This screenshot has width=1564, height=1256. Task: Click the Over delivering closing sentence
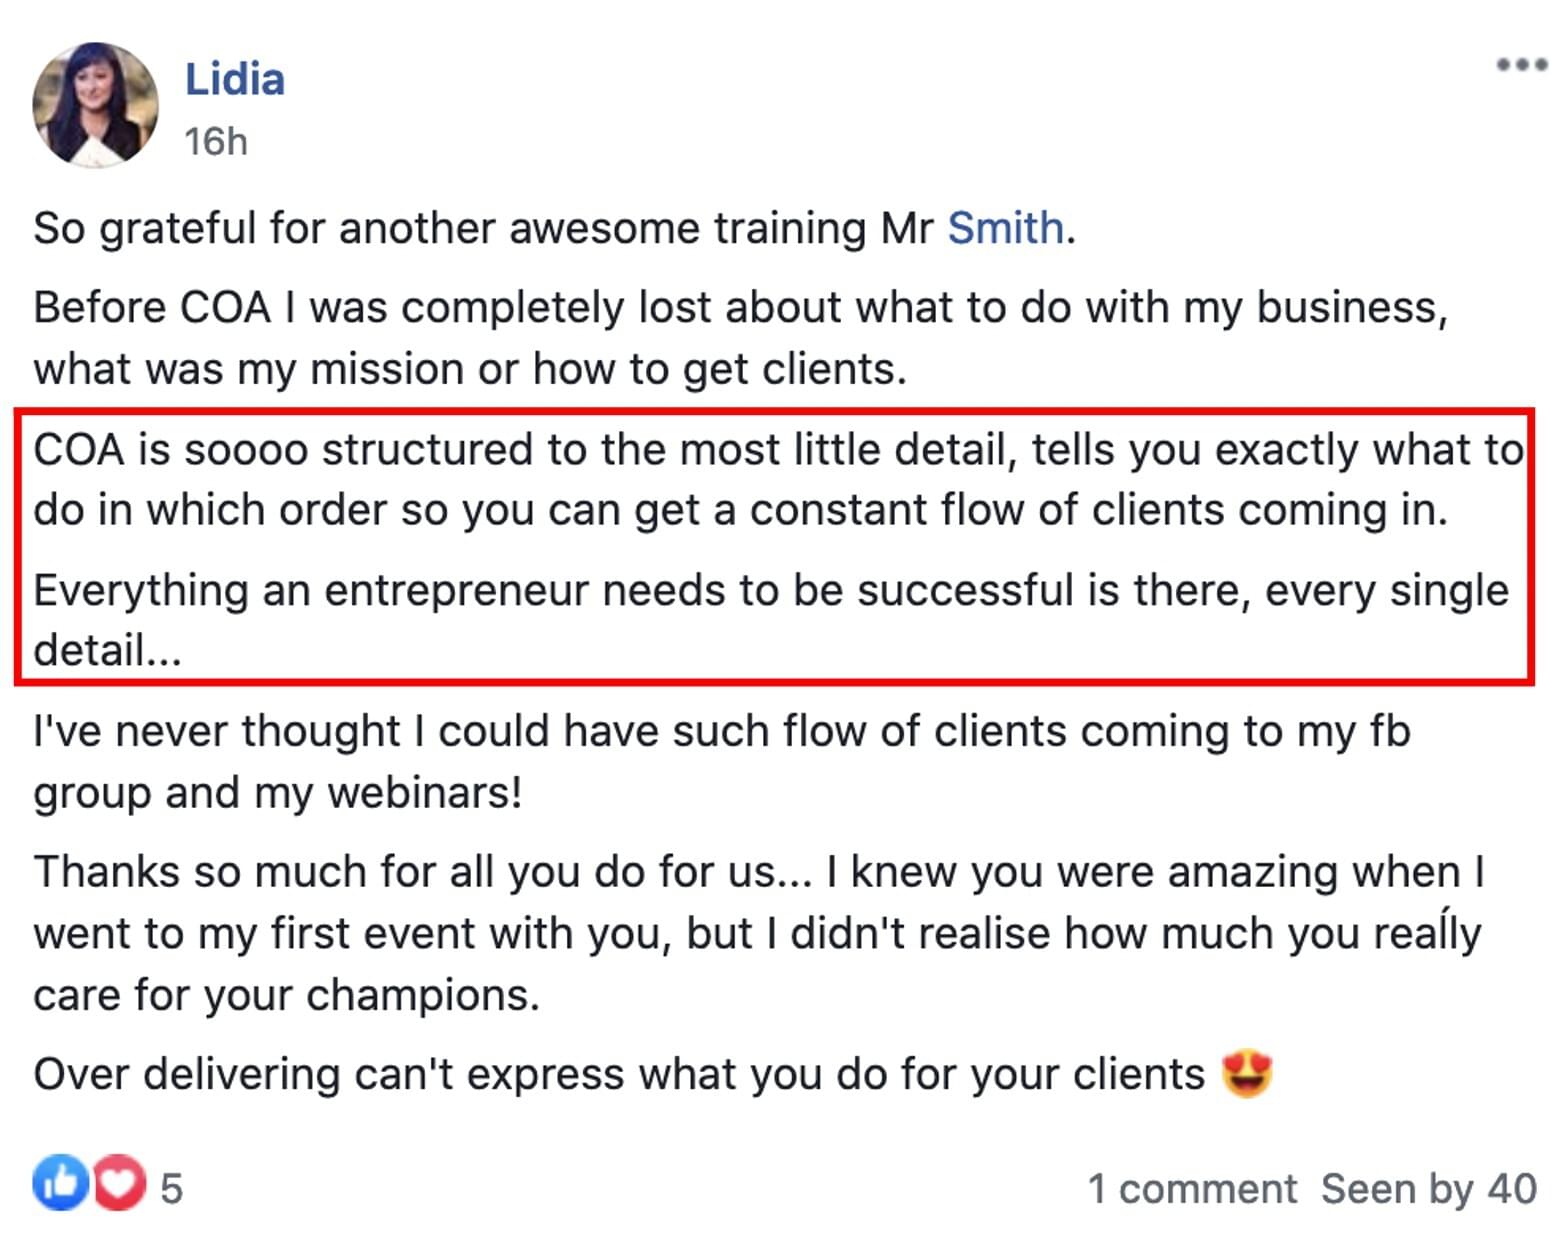[x=653, y=1075]
